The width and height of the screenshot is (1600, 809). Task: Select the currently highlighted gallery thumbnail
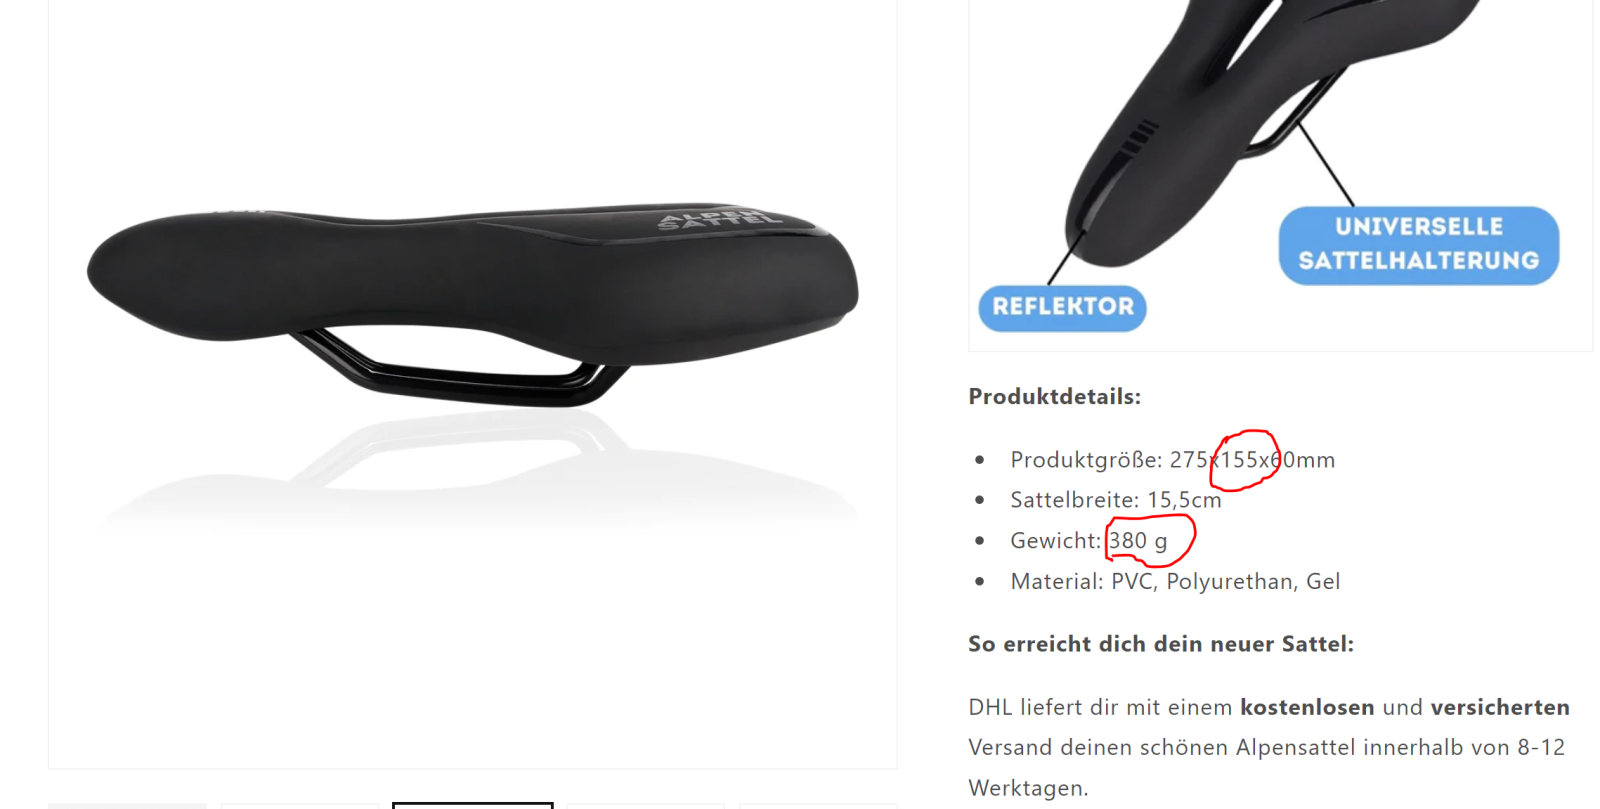tap(472, 805)
